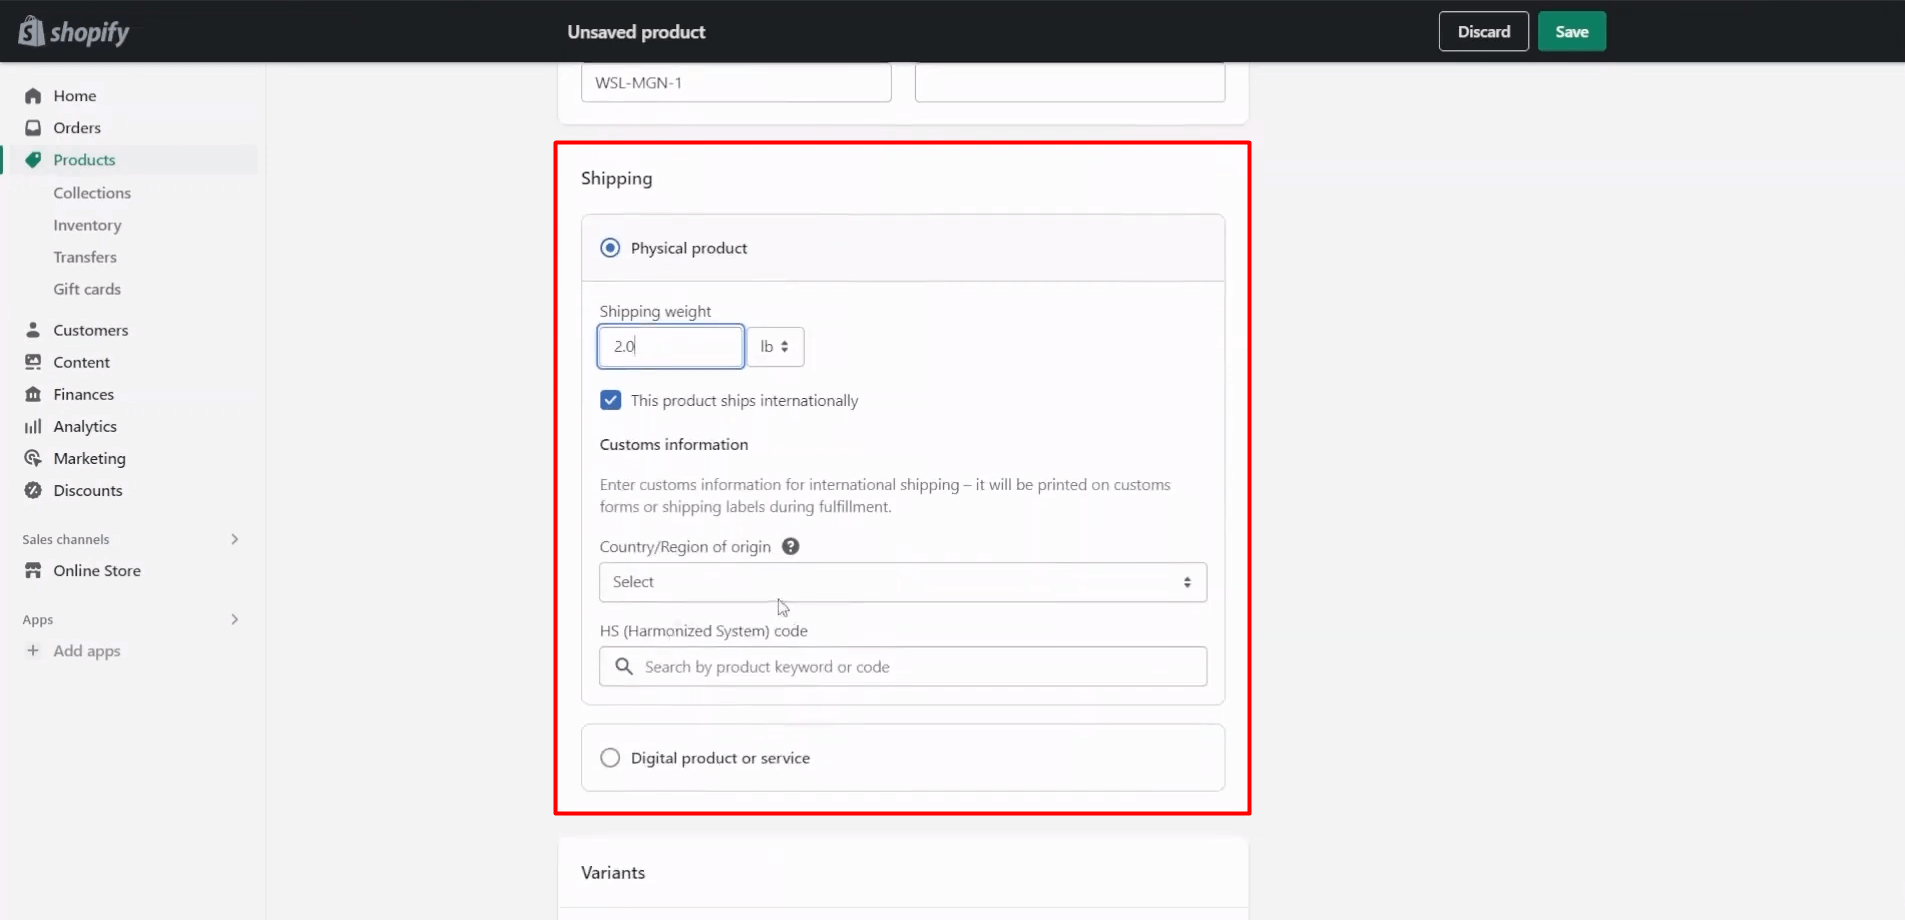The width and height of the screenshot is (1905, 920).
Task: Click the Customers person icon
Action: tap(33, 330)
